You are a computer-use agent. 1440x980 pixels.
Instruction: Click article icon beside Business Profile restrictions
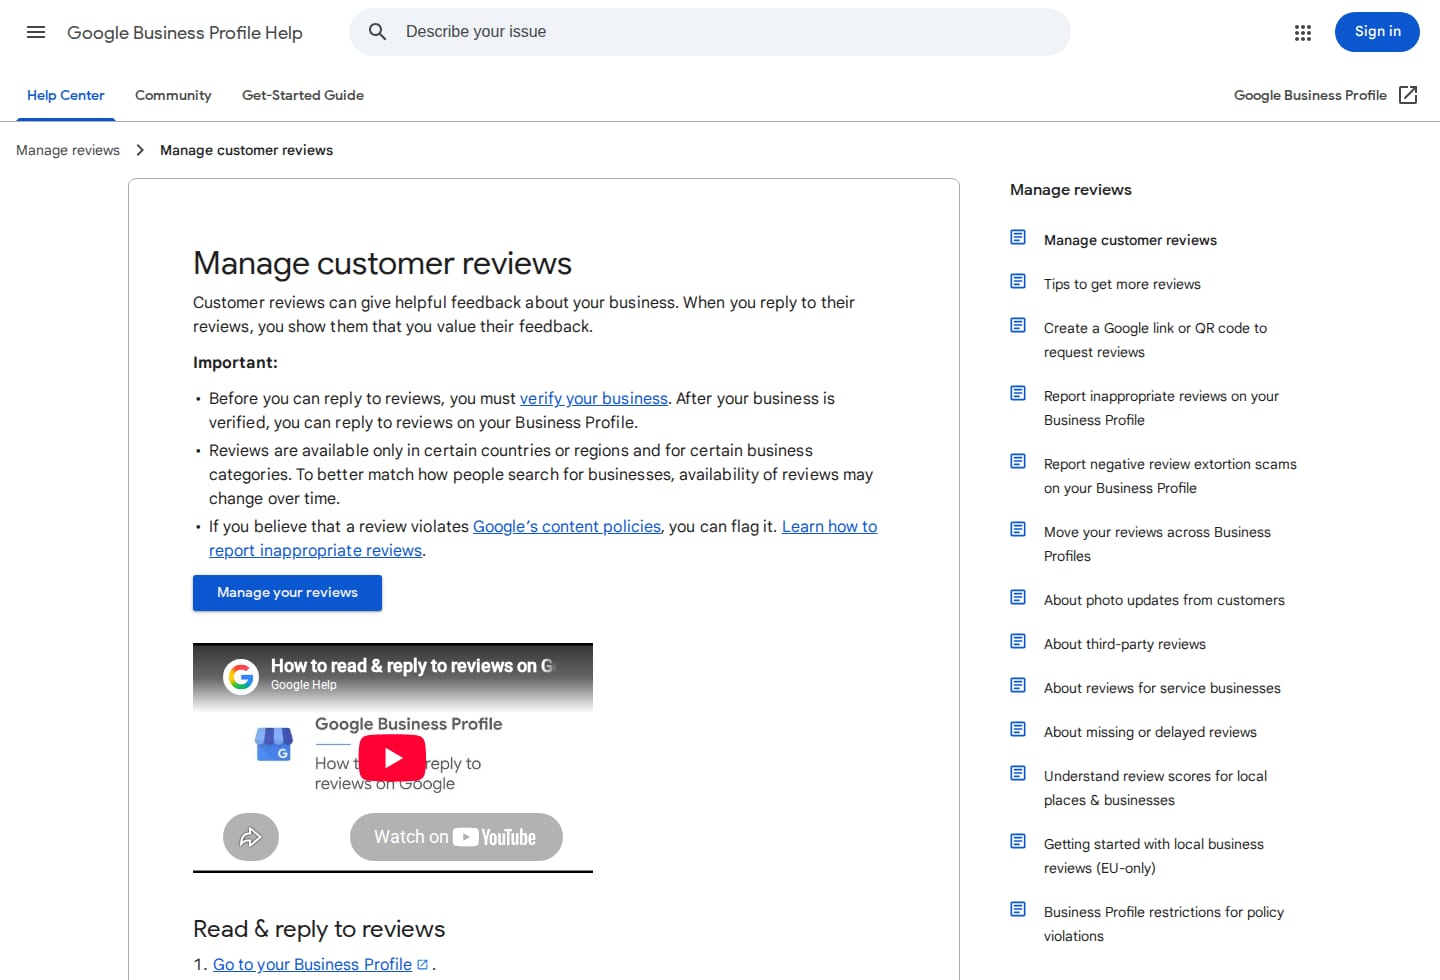1018,910
